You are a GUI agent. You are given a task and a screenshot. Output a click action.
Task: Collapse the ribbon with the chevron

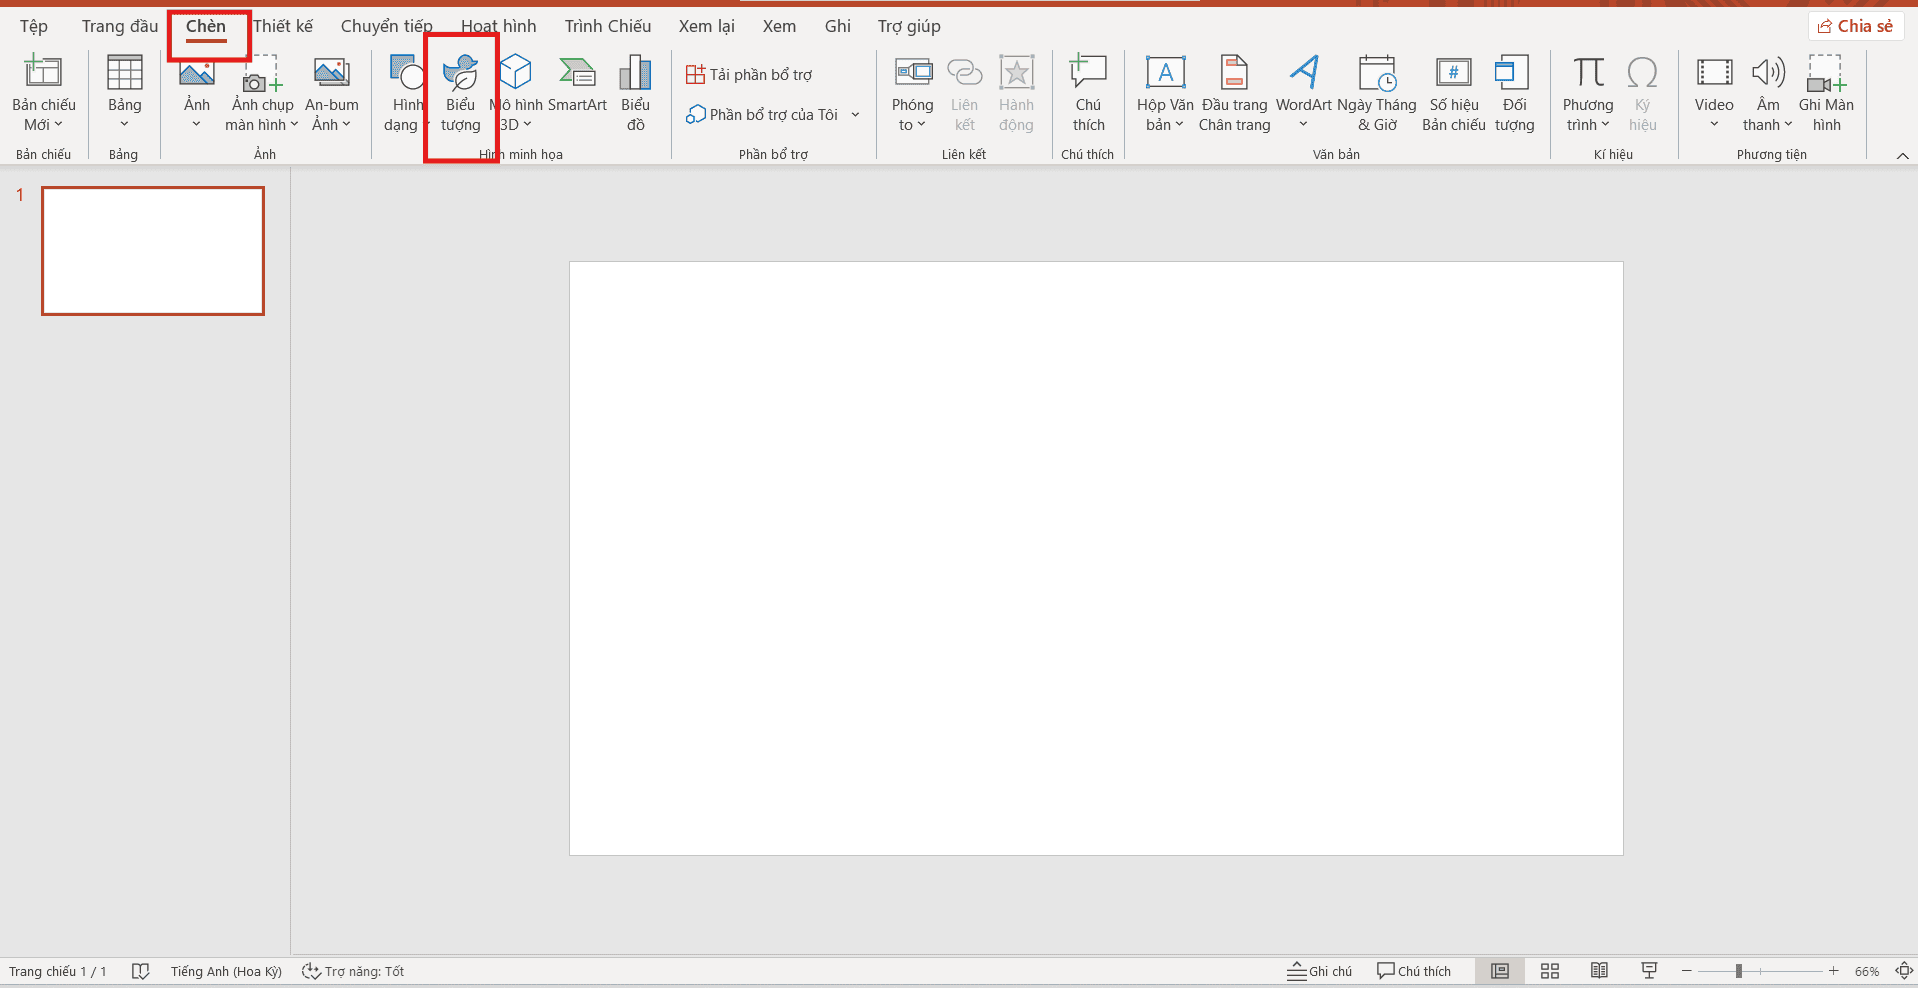click(1902, 156)
